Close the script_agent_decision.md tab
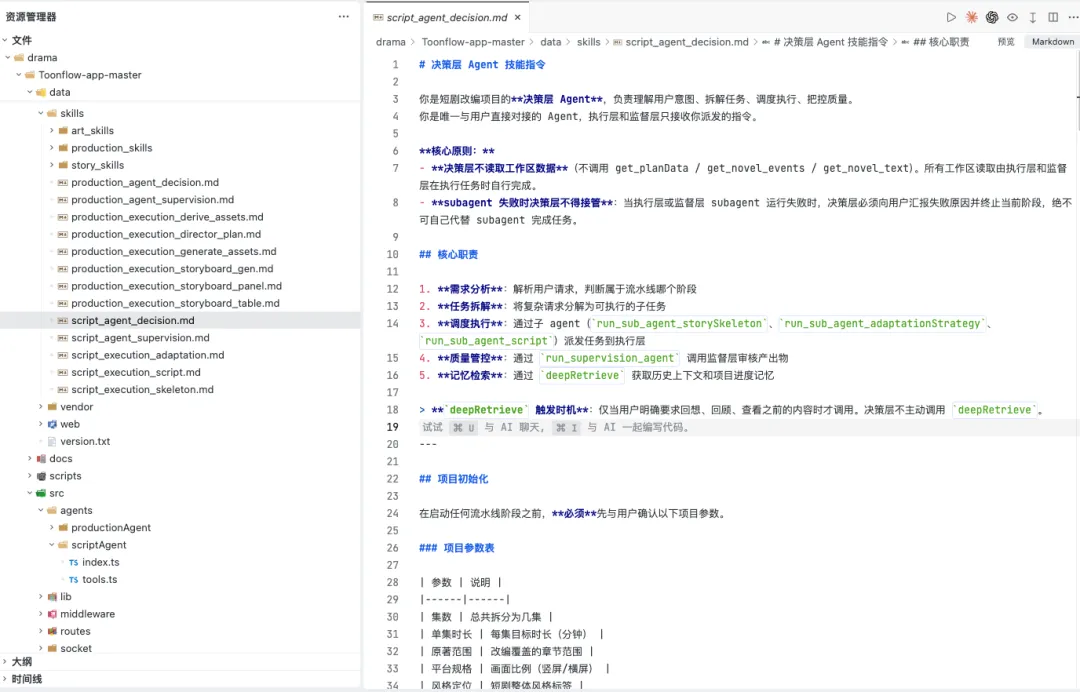This screenshot has height=692, width=1080. [x=517, y=17]
